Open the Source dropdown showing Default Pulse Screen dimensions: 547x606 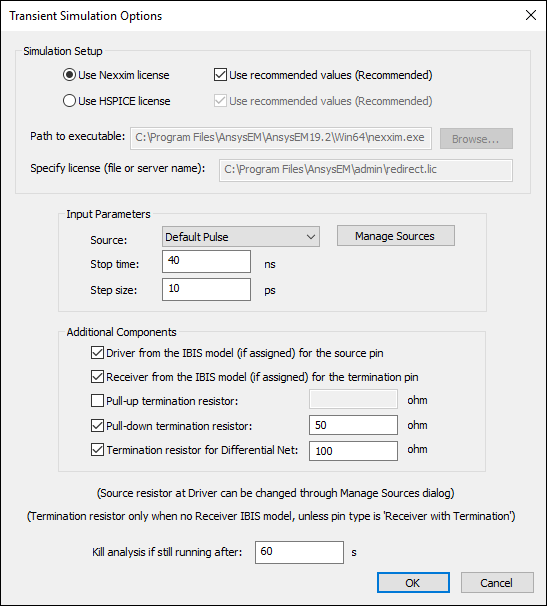(x=241, y=237)
